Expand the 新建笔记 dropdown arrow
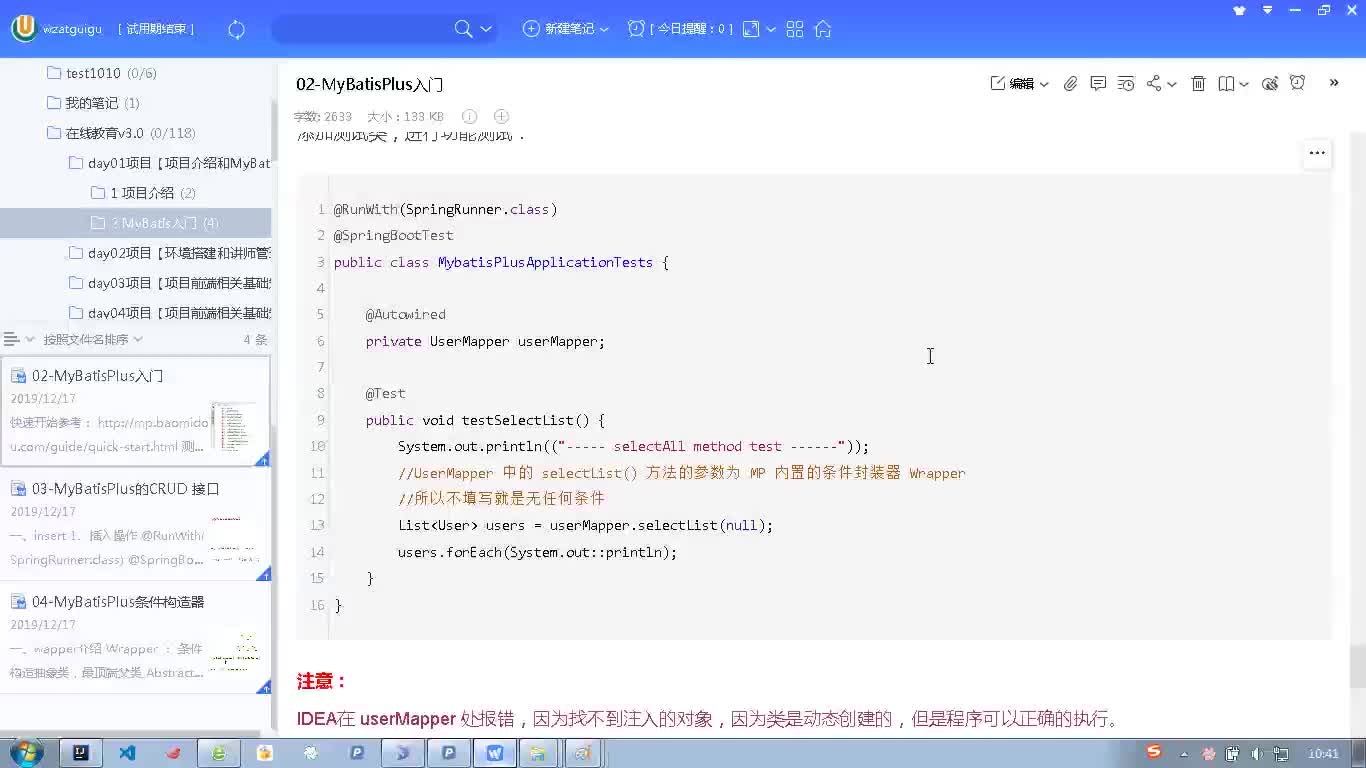The width and height of the screenshot is (1366, 768). tap(604, 30)
